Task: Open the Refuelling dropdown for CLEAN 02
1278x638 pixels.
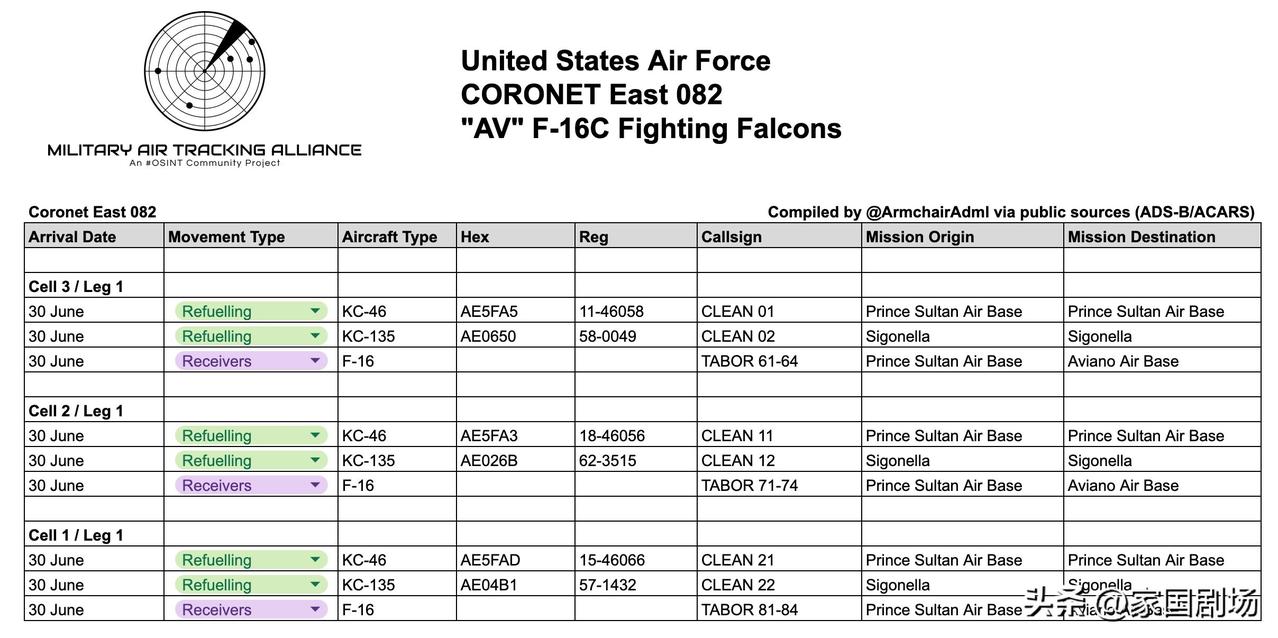Action: [x=251, y=336]
